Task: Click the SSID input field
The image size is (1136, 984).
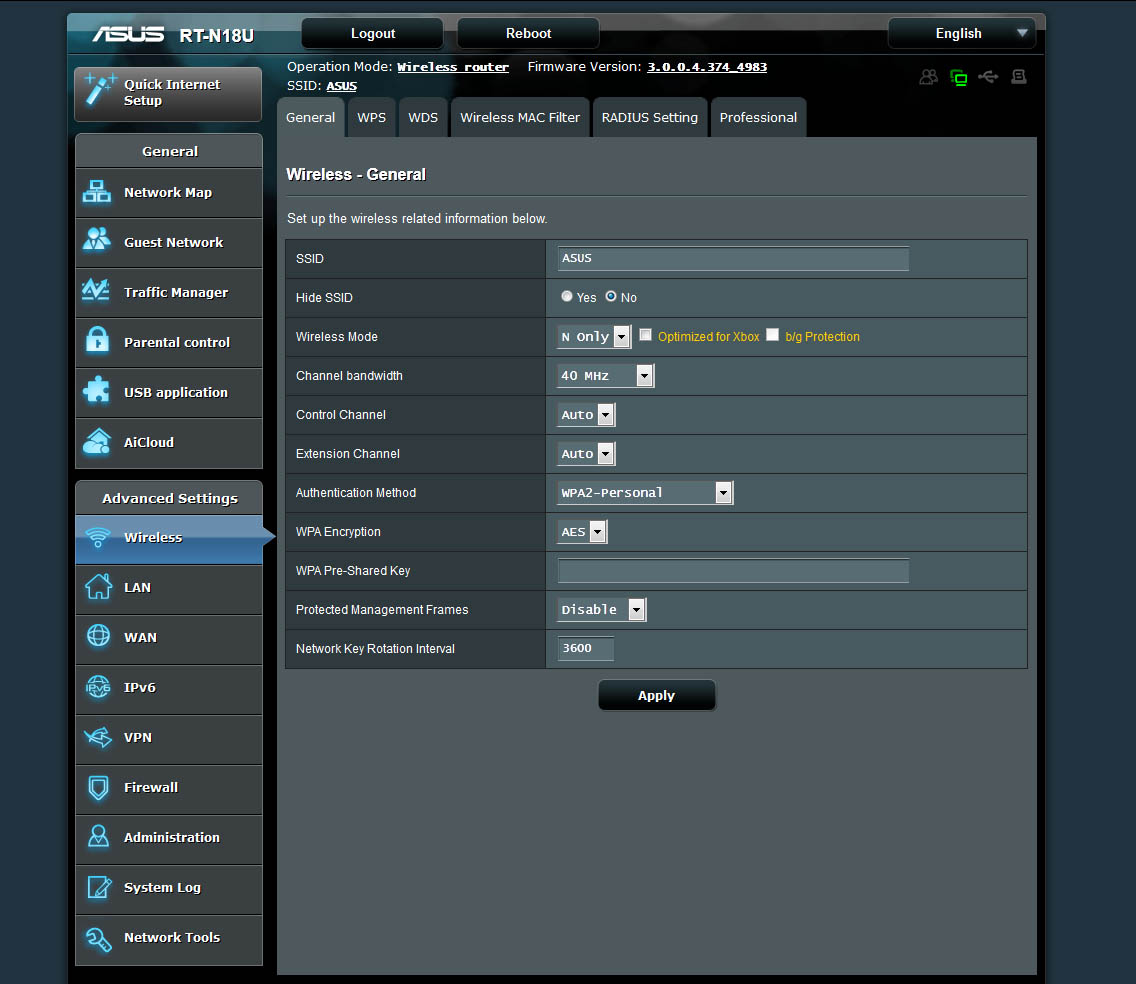Action: [x=733, y=259]
